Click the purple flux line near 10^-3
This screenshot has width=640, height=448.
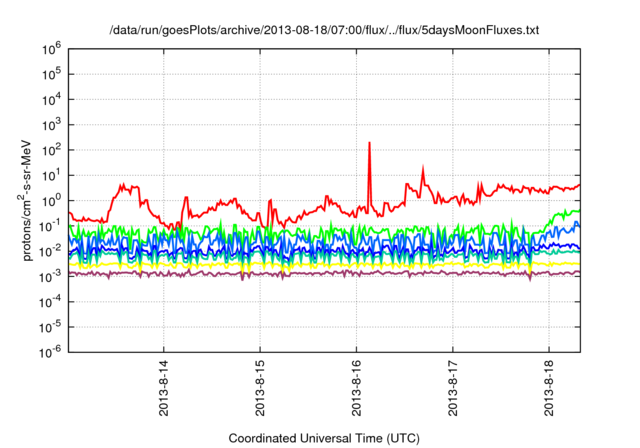point(324,273)
